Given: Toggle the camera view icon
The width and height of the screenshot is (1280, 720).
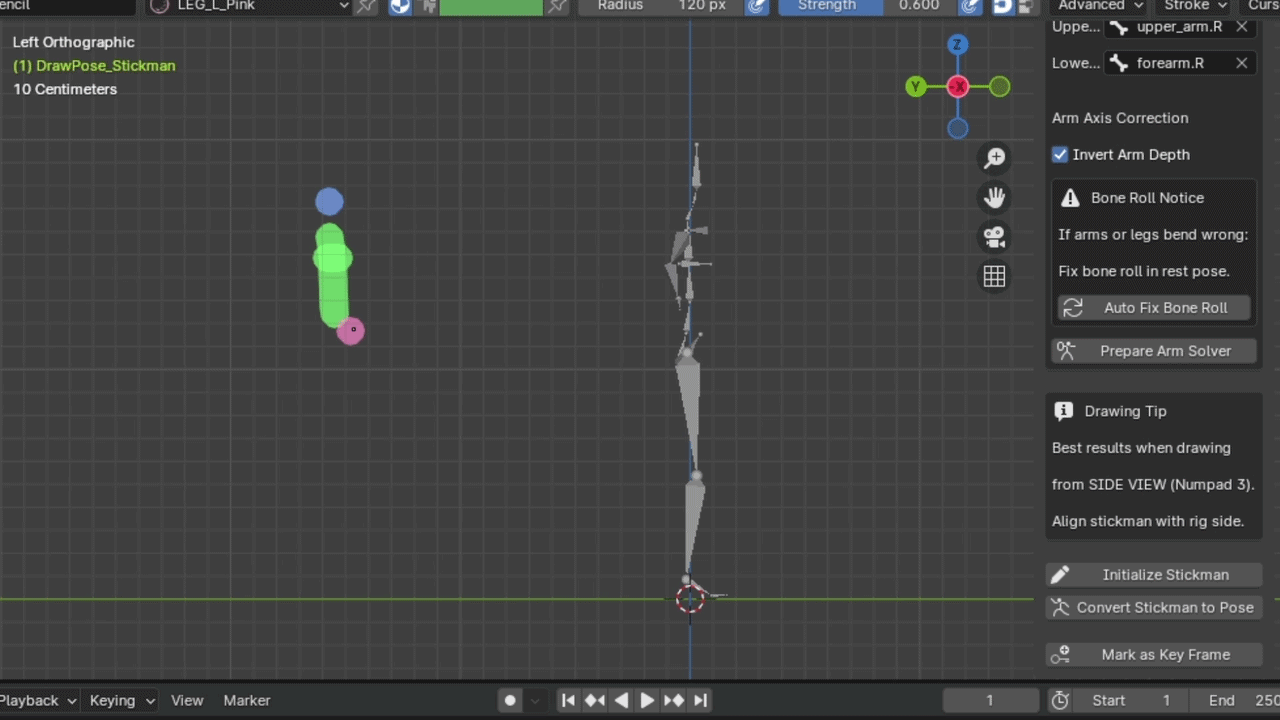Looking at the screenshot, I should 994,237.
